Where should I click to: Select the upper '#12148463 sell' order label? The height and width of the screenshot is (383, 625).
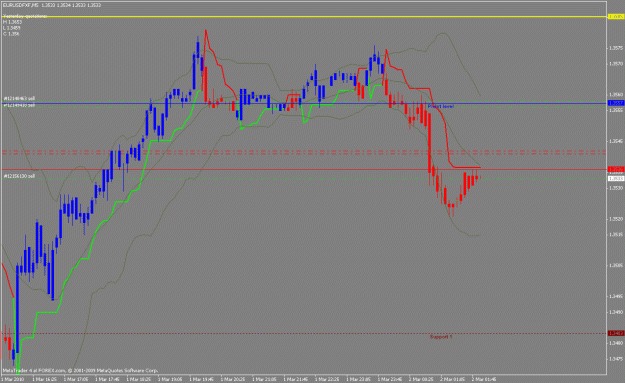[x=19, y=98]
